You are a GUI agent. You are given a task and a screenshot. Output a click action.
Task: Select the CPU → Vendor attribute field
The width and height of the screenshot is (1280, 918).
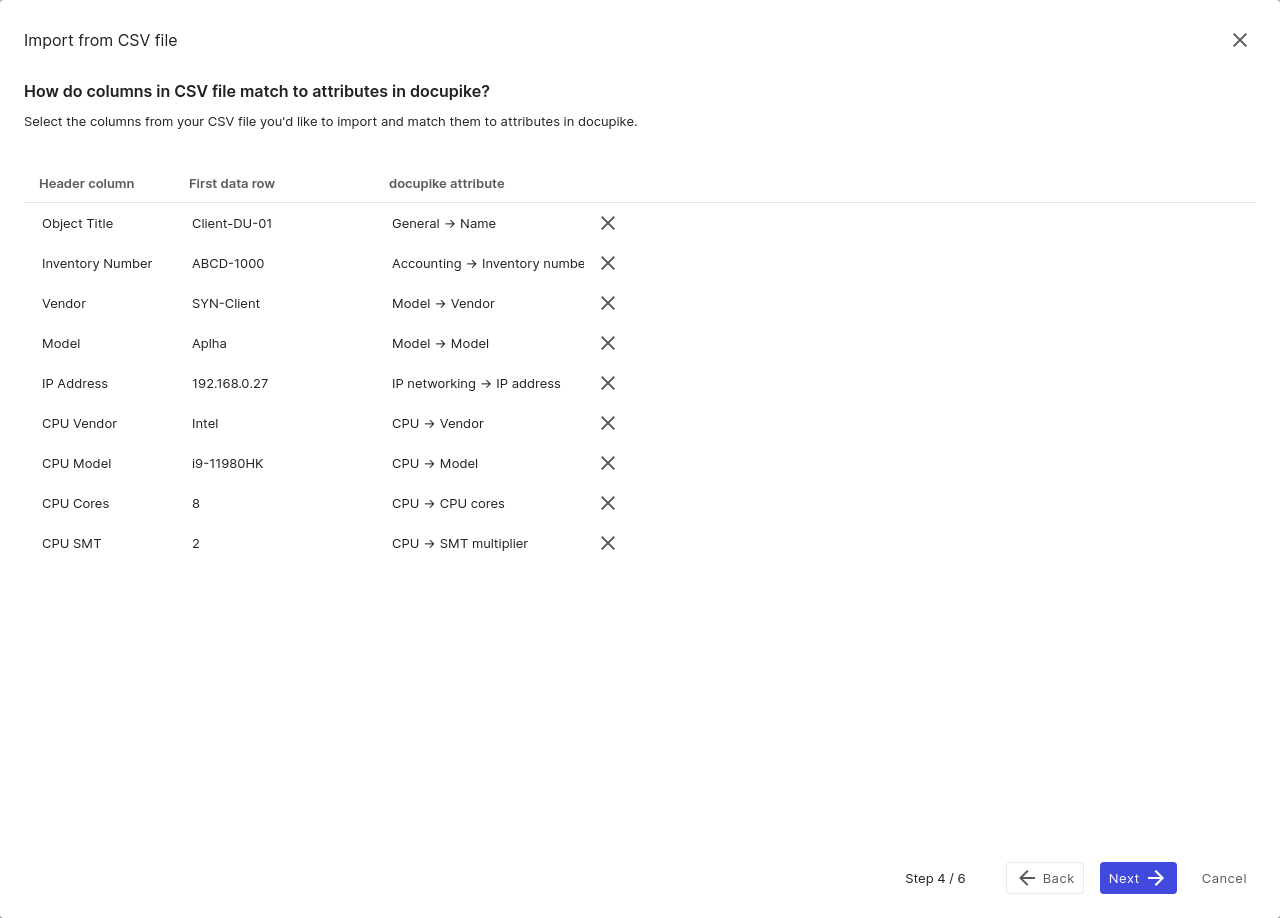click(x=487, y=423)
